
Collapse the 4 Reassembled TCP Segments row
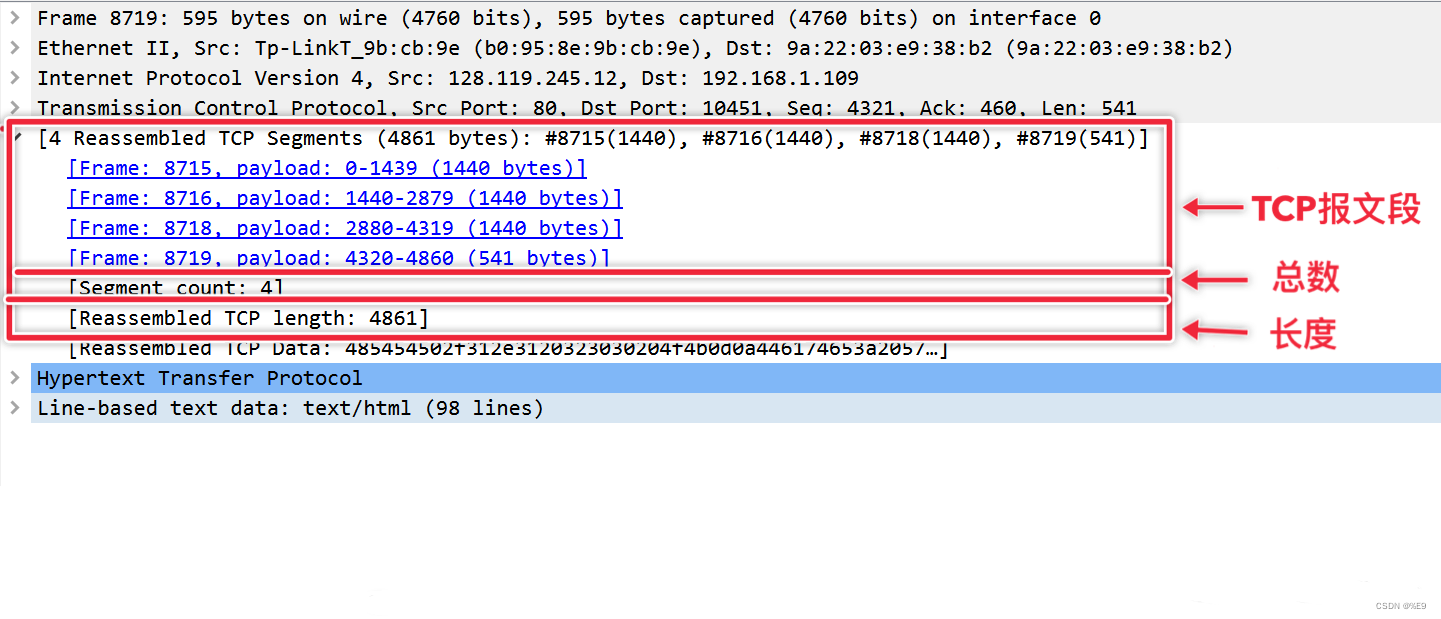pos(16,137)
